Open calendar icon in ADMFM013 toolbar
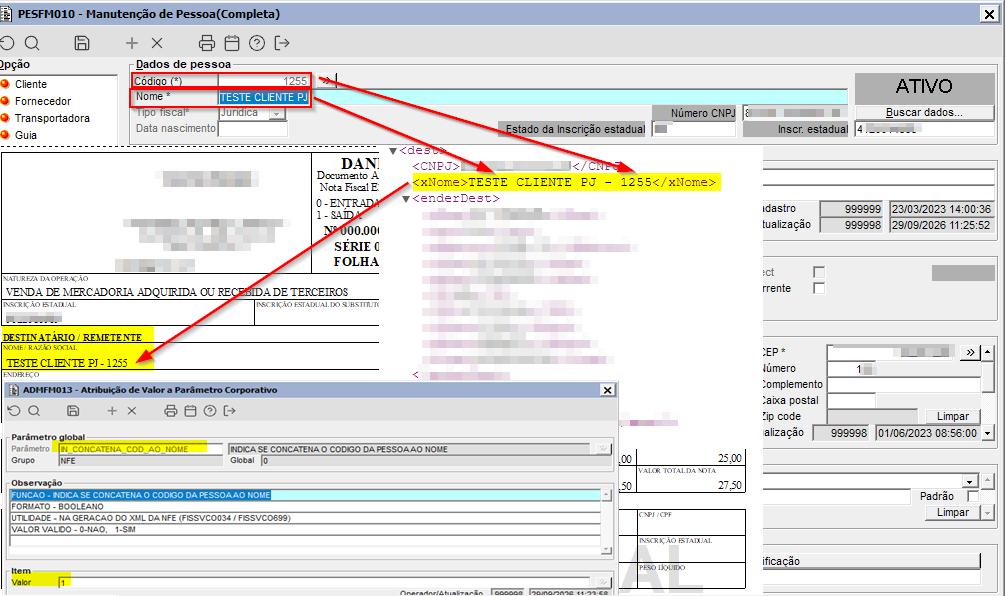 click(190, 411)
